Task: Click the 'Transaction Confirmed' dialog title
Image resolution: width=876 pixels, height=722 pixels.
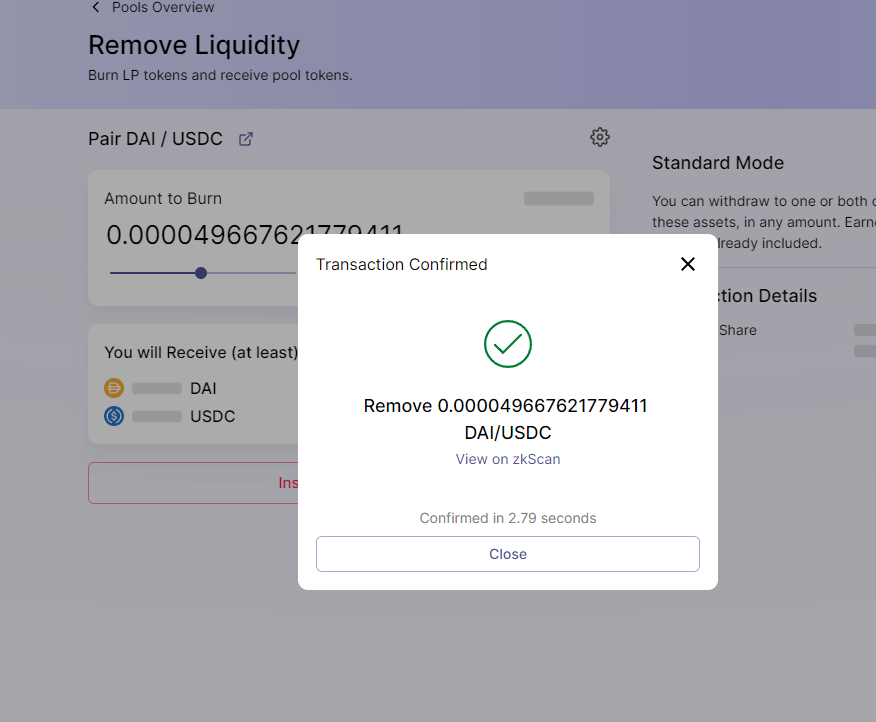Action: click(401, 264)
